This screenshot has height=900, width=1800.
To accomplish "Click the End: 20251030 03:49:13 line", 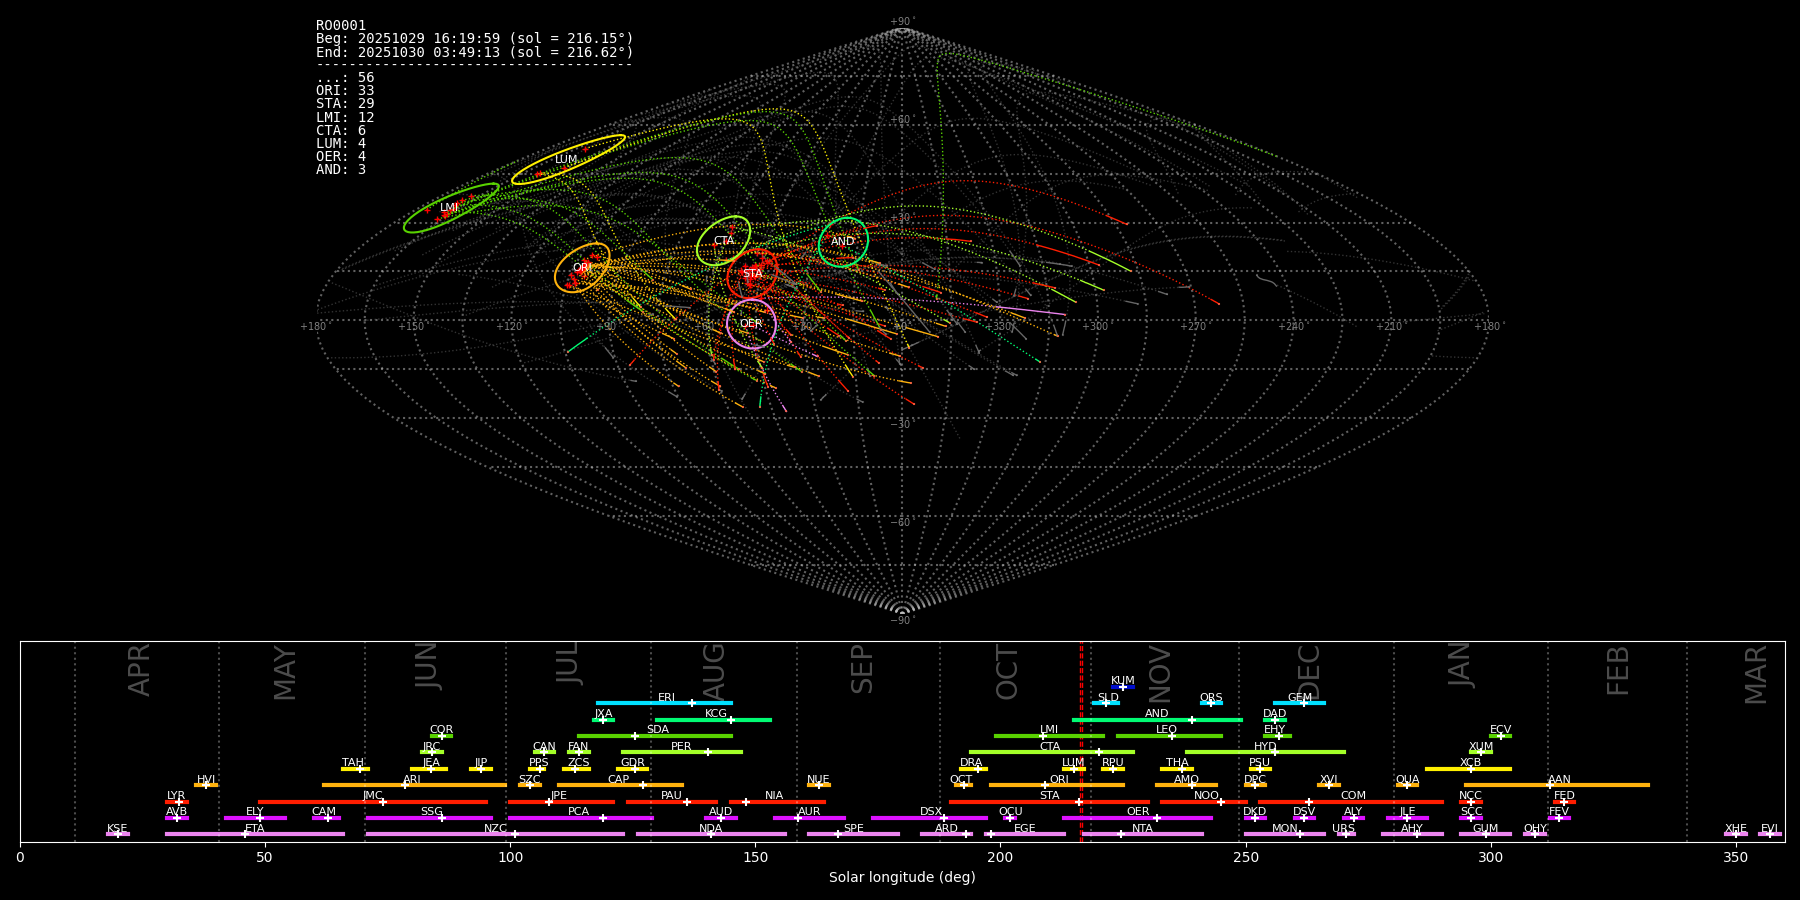I will pyautogui.click(x=475, y=53).
